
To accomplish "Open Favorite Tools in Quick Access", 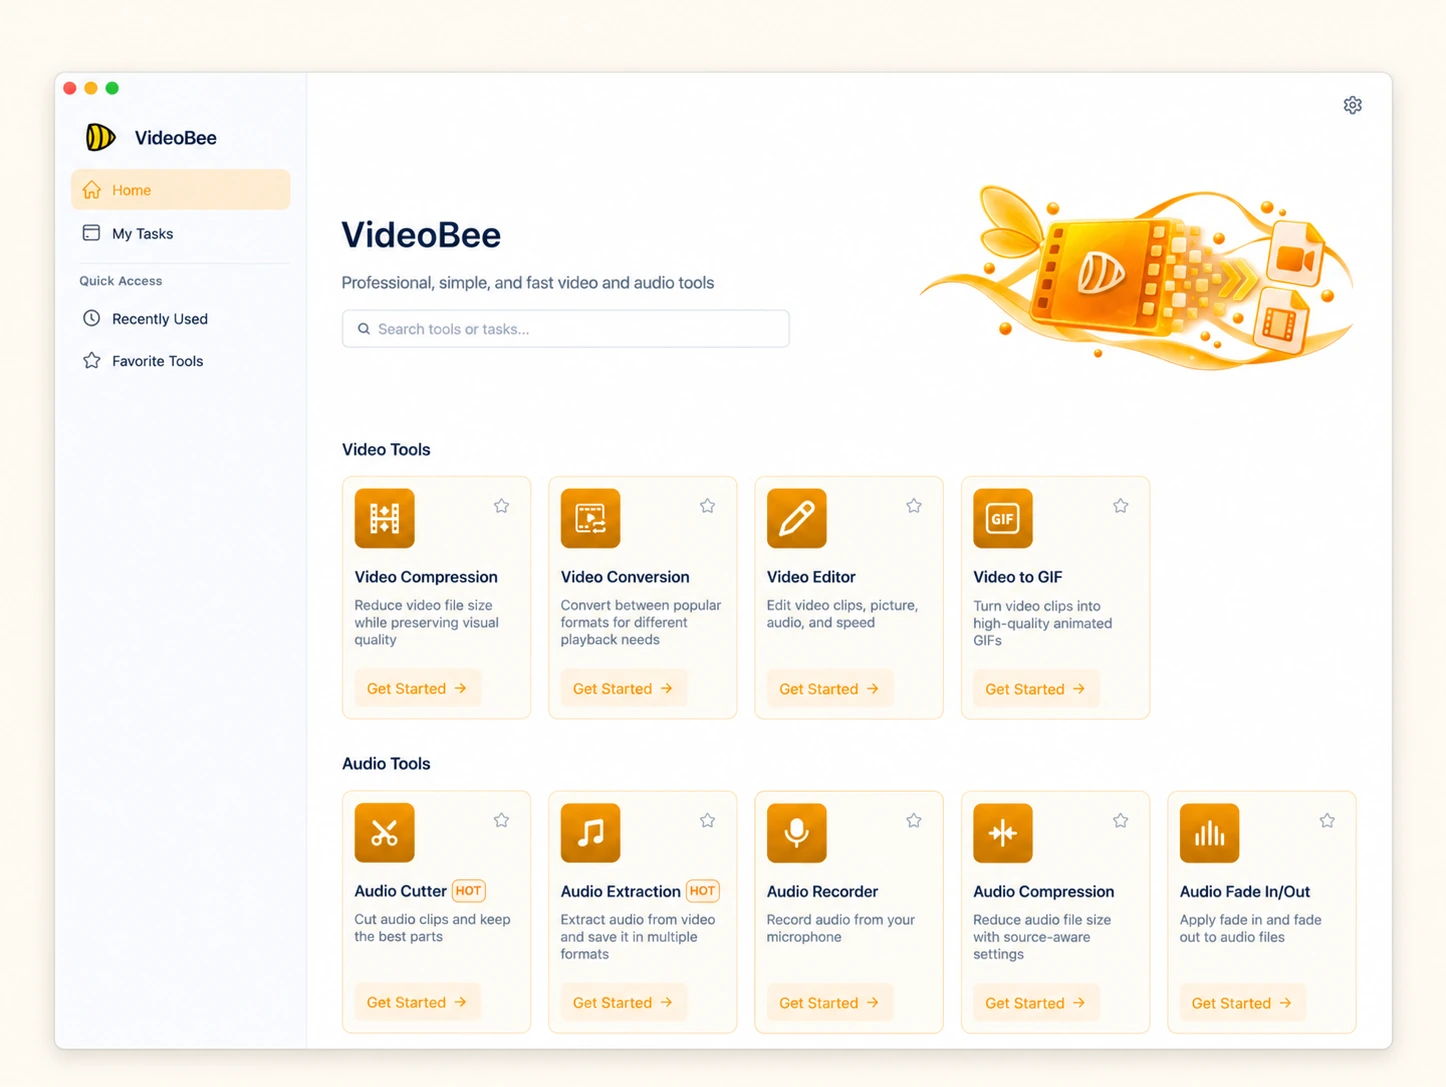I will 181,360.
